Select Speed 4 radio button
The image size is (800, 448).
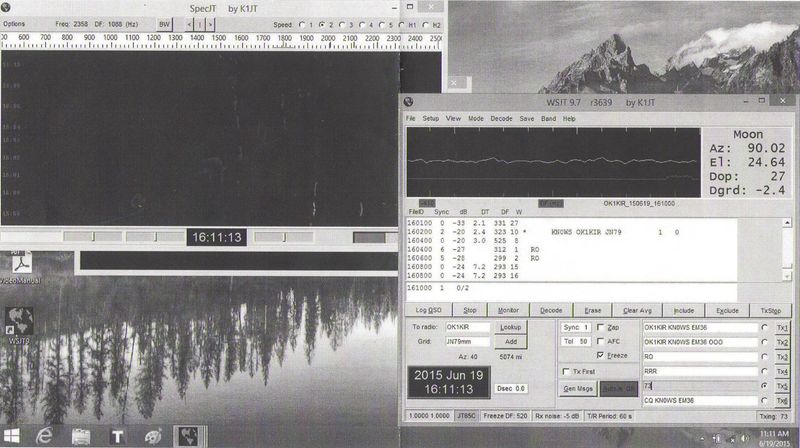tap(362, 24)
